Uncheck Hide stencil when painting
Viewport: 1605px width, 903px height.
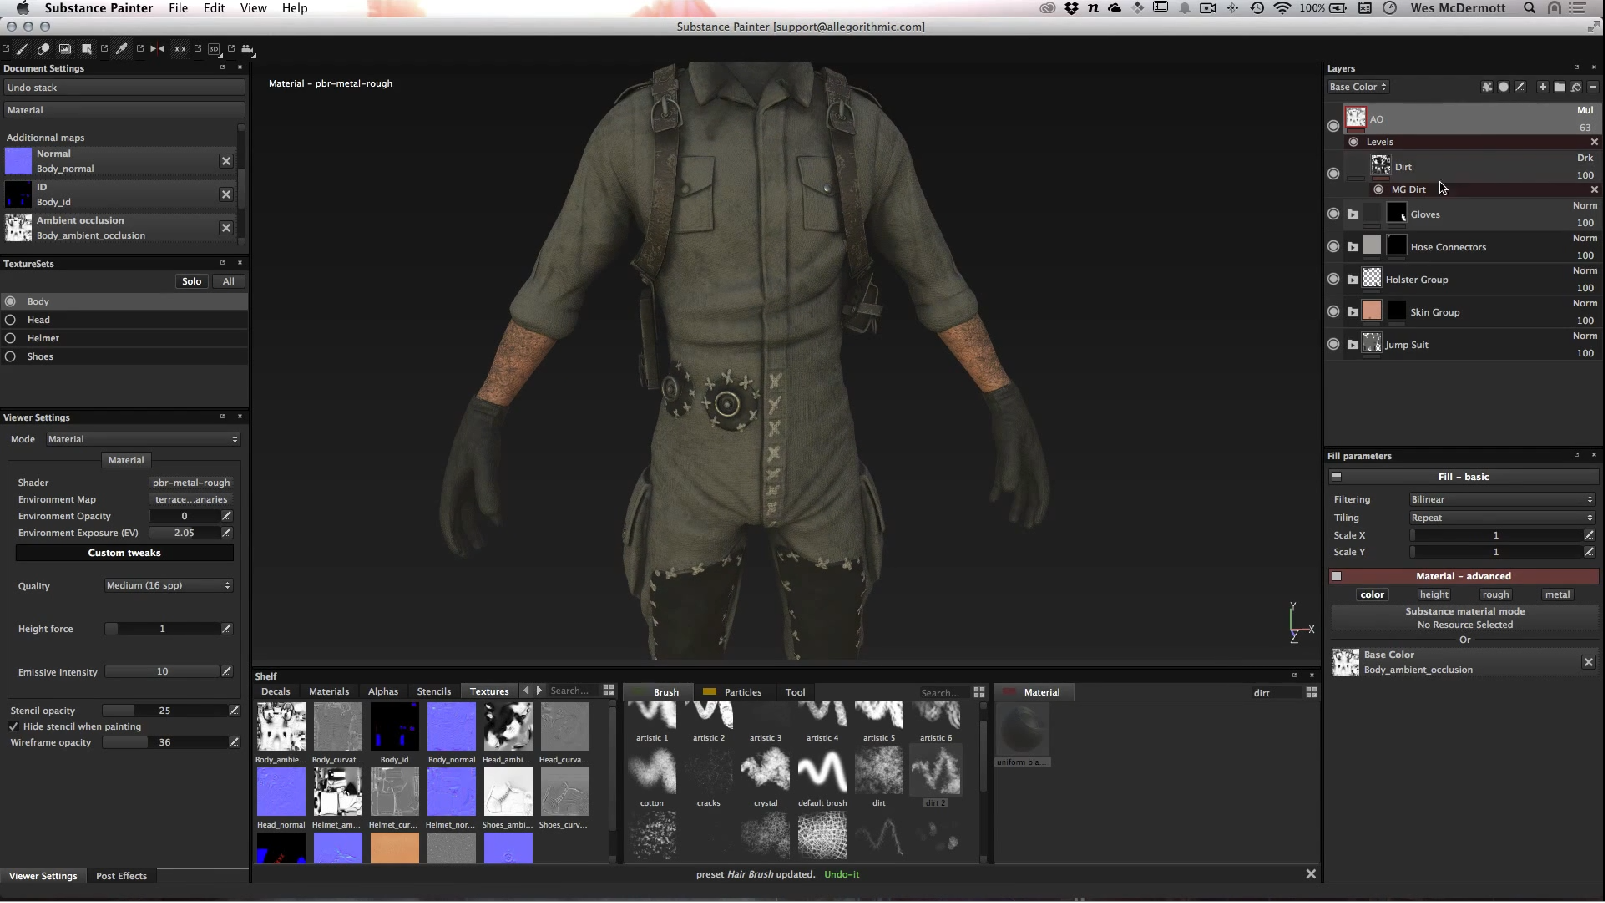tap(14, 727)
